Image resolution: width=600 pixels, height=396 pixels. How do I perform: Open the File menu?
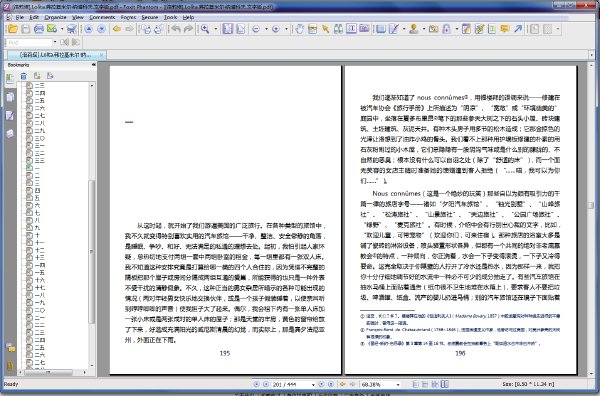click(20, 17)
